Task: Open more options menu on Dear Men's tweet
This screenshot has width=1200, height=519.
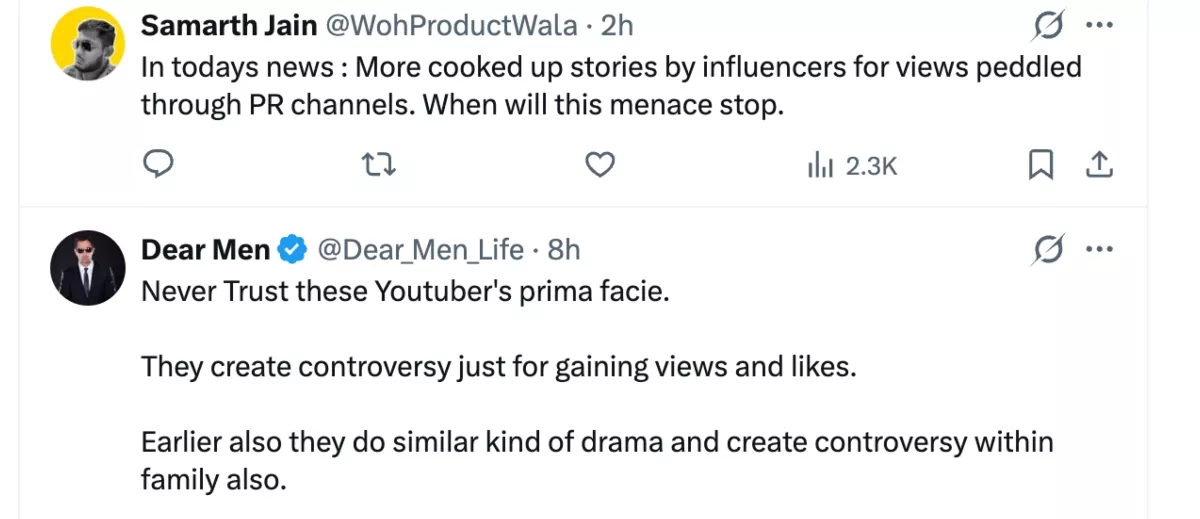Action: pyautogui.click(x=1100, y=249)
